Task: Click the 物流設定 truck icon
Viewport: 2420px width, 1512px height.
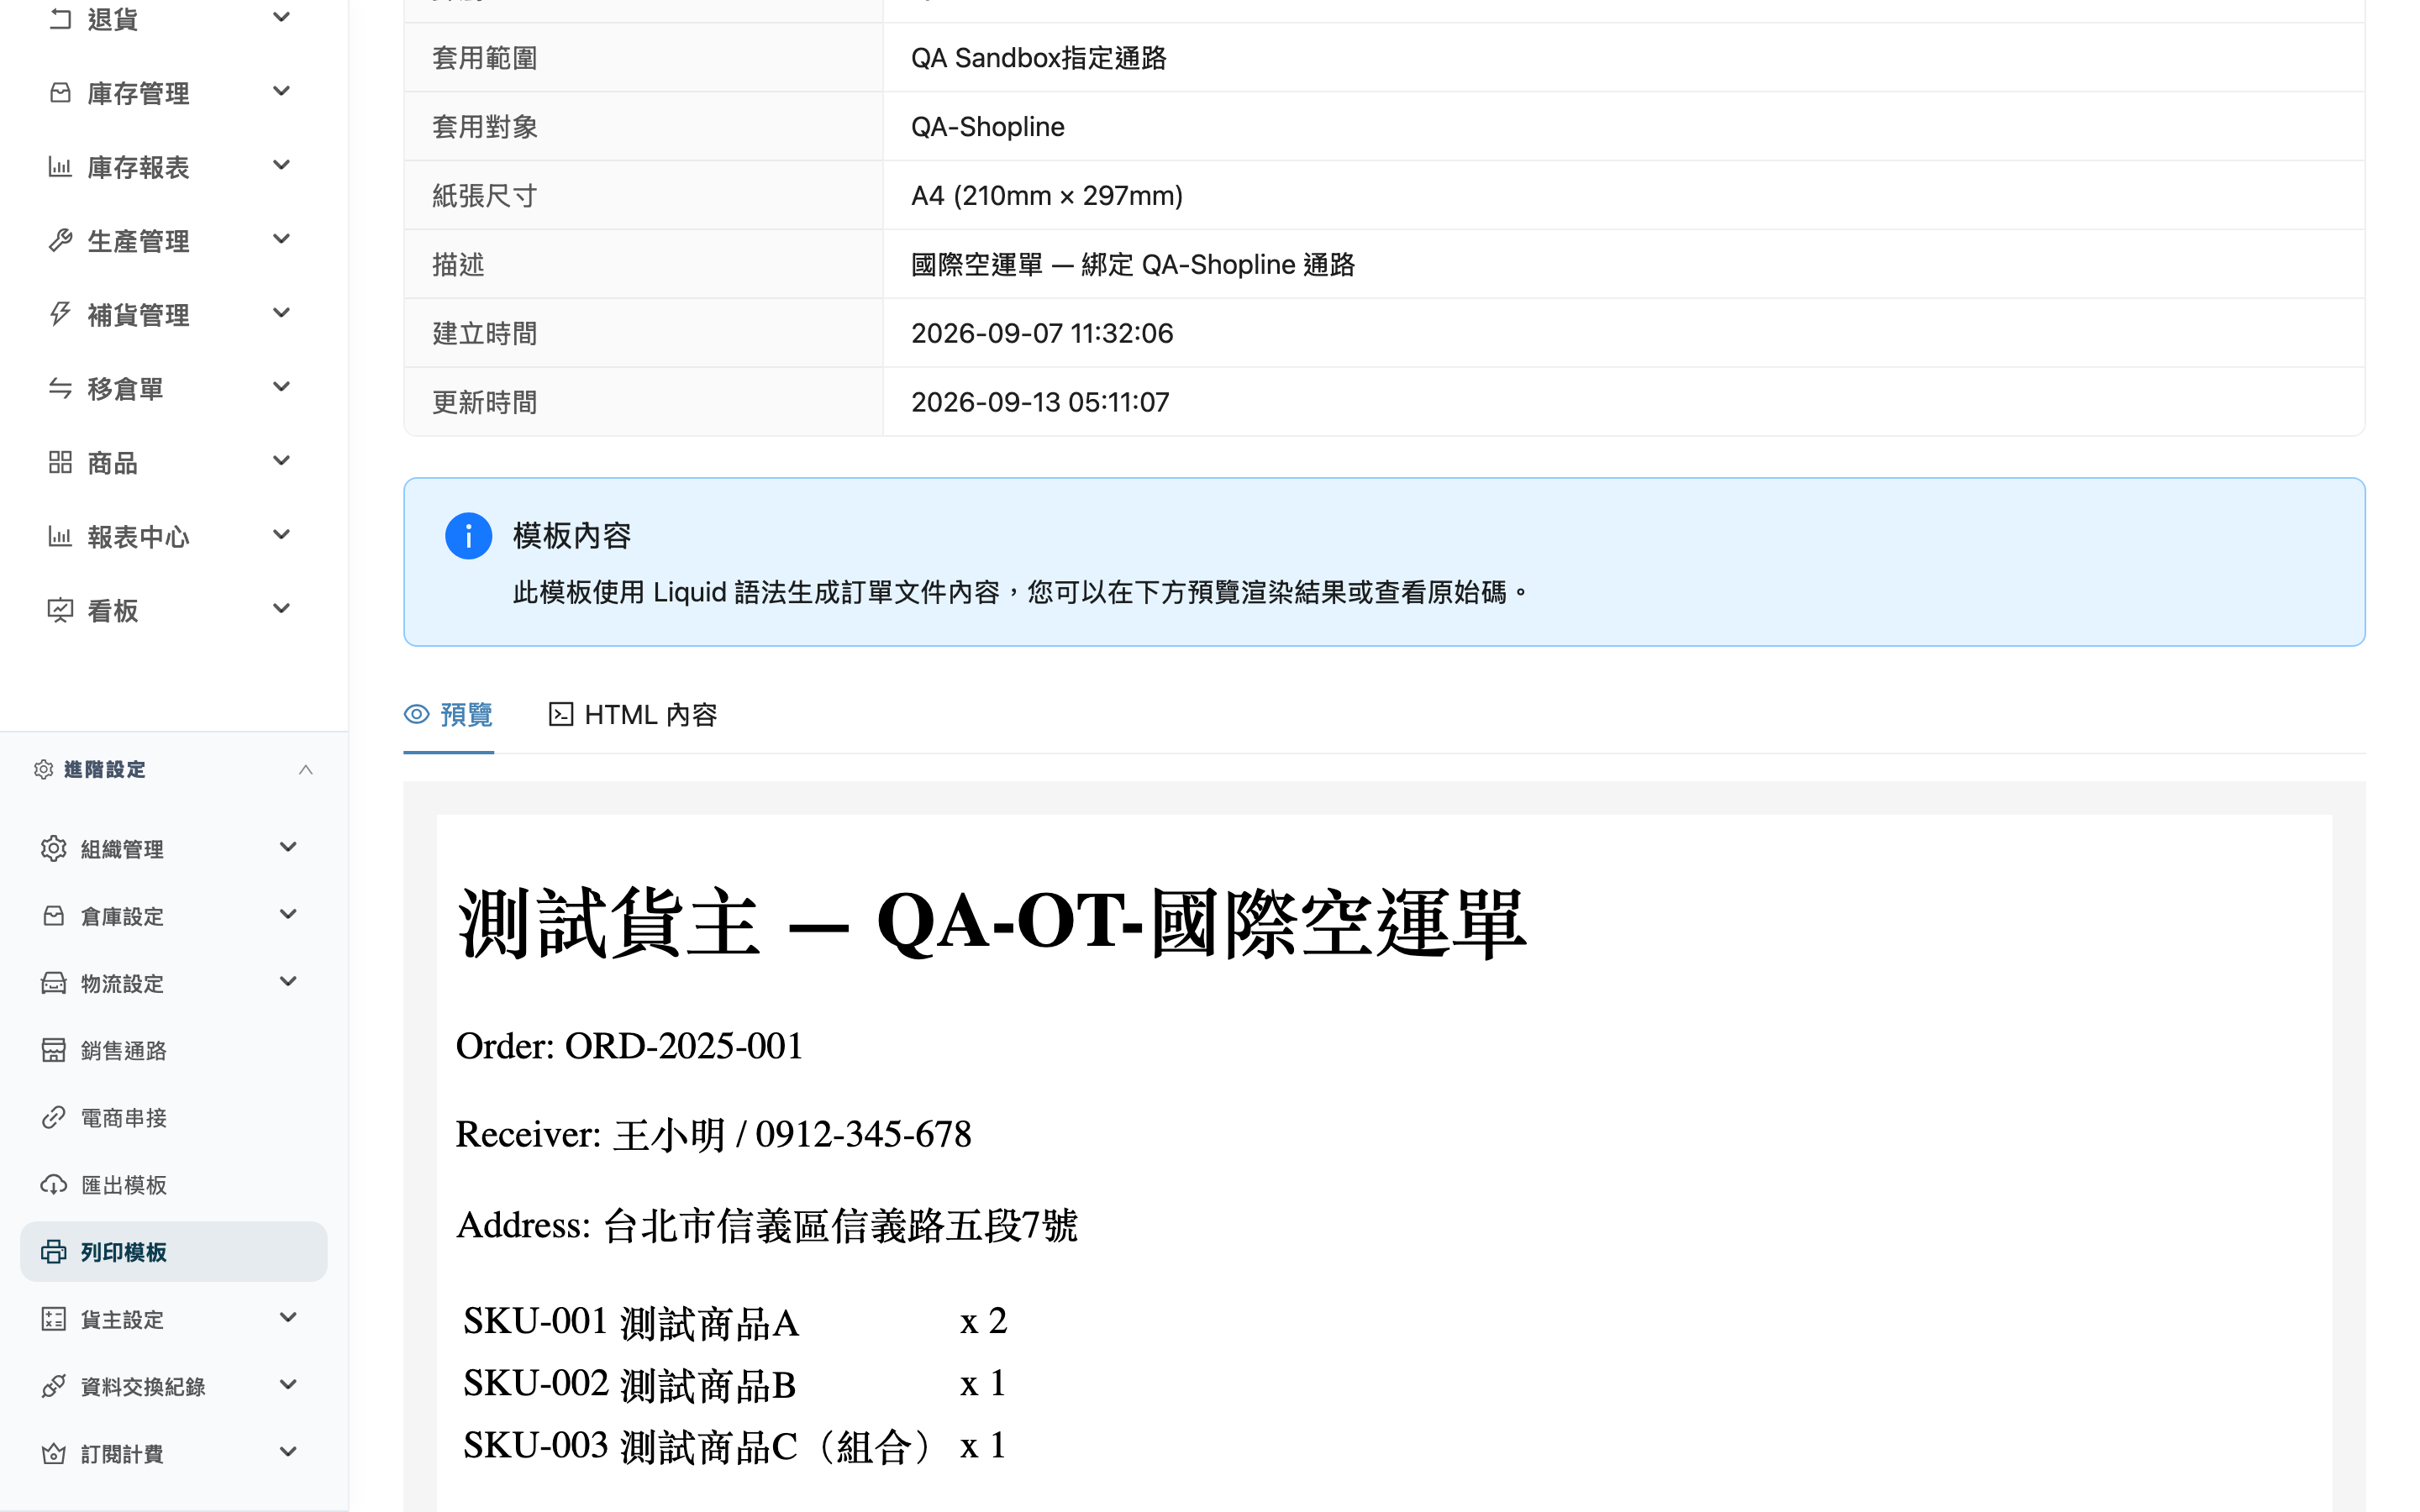Action: click(x=54, y=983)
